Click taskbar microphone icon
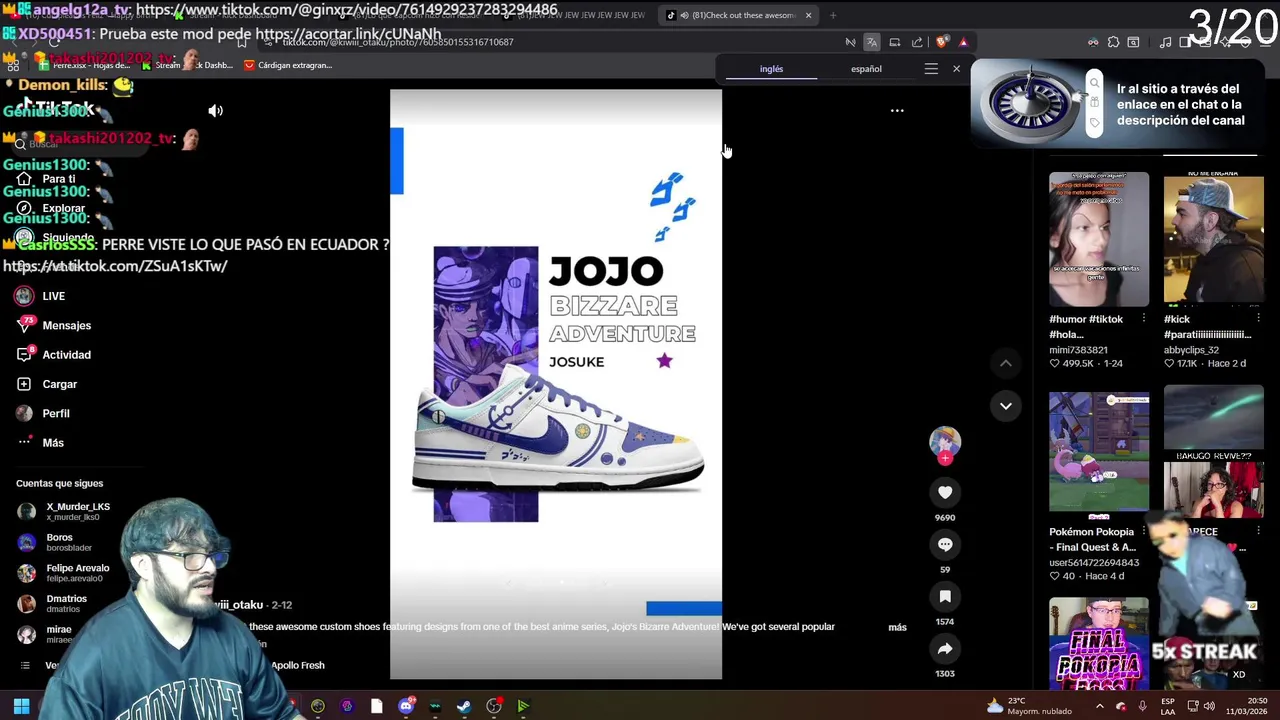Viewport: 1280px width, 720px height. (x=1142, y=706)
